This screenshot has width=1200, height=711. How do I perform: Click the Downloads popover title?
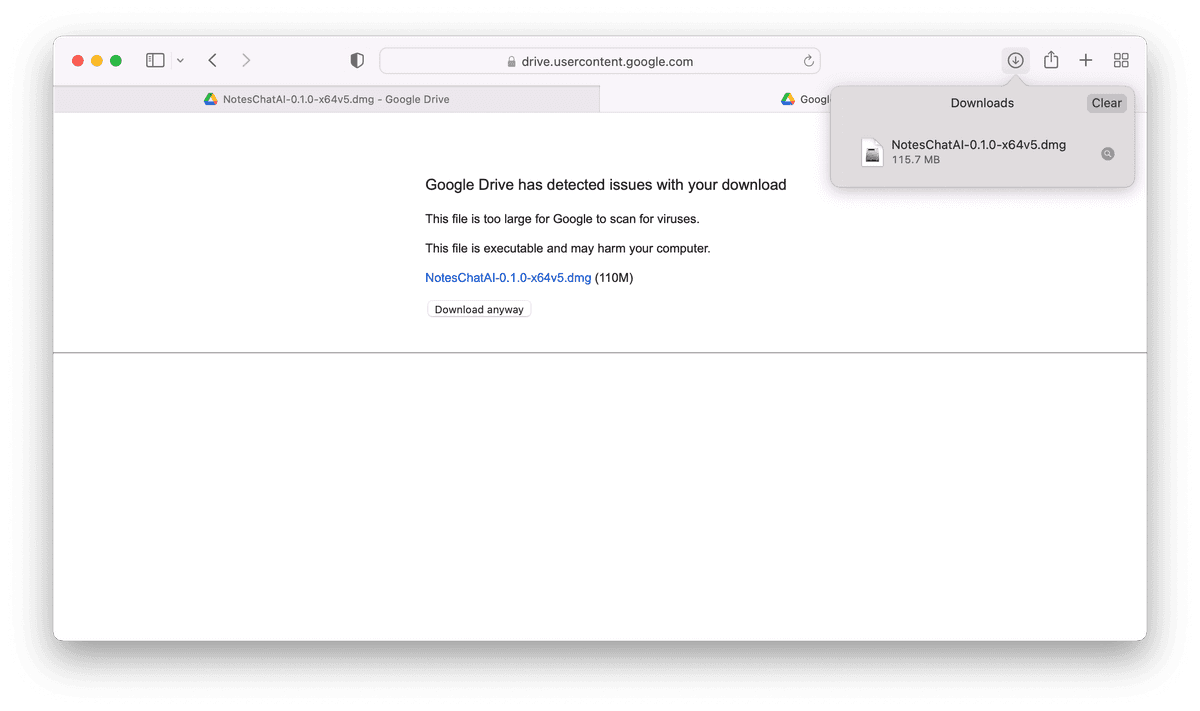pyautogui.click(x=982, y=103)
